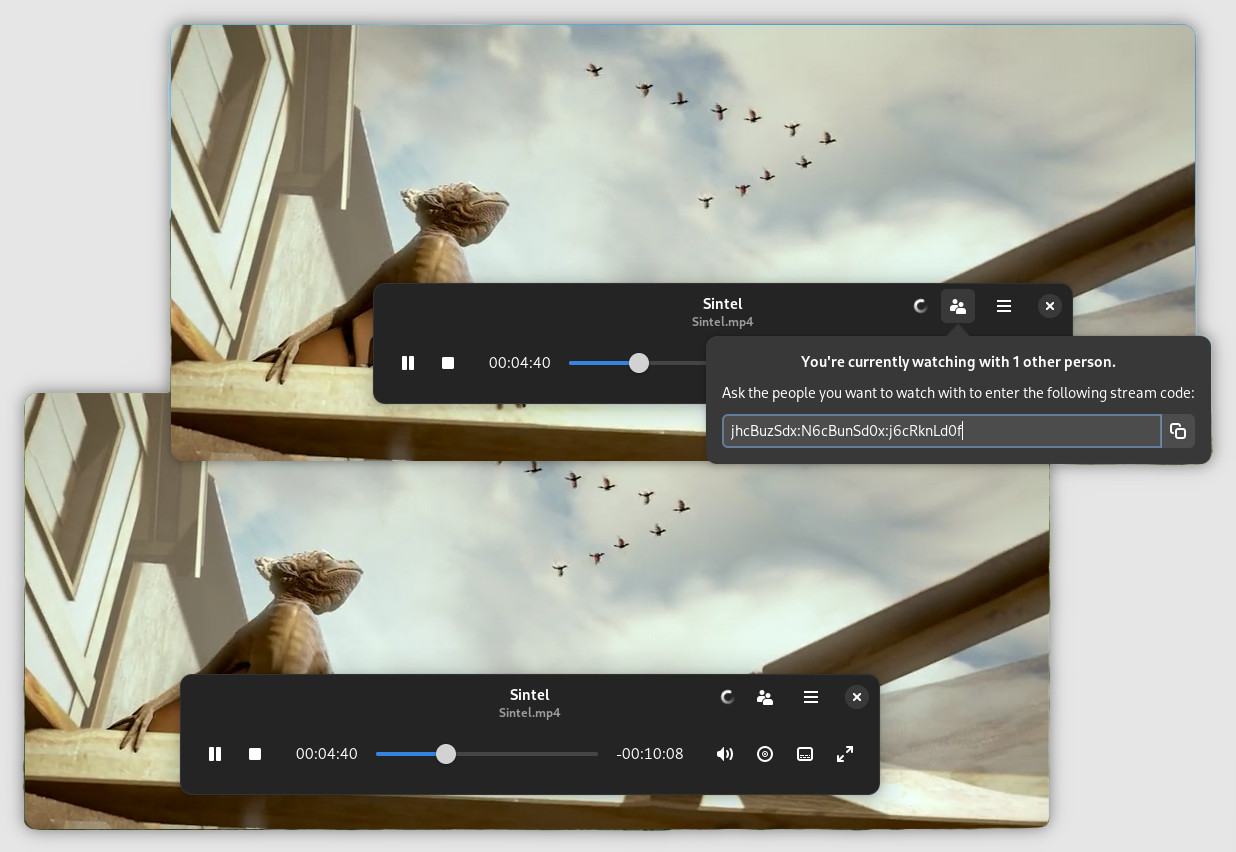The image size is (1236, 852).
Task: Click the stream code input field
Action: [941, 431]
